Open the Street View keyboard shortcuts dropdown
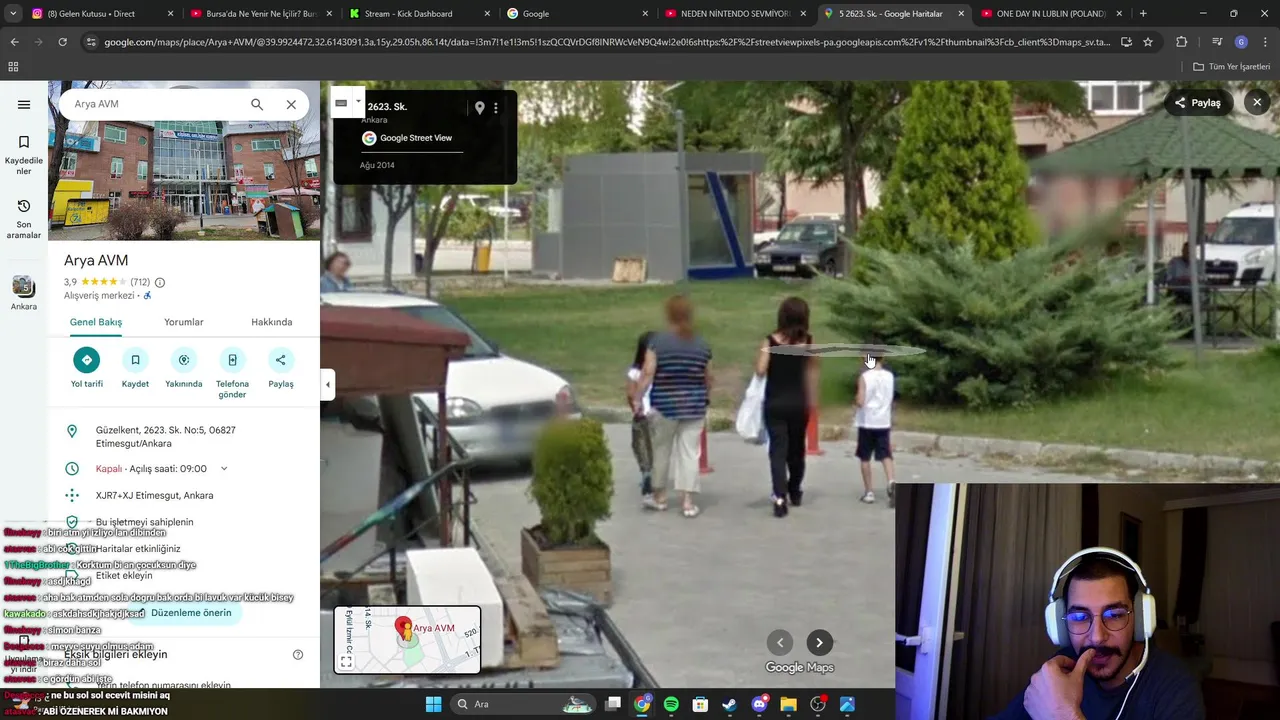 click(347, 102)
